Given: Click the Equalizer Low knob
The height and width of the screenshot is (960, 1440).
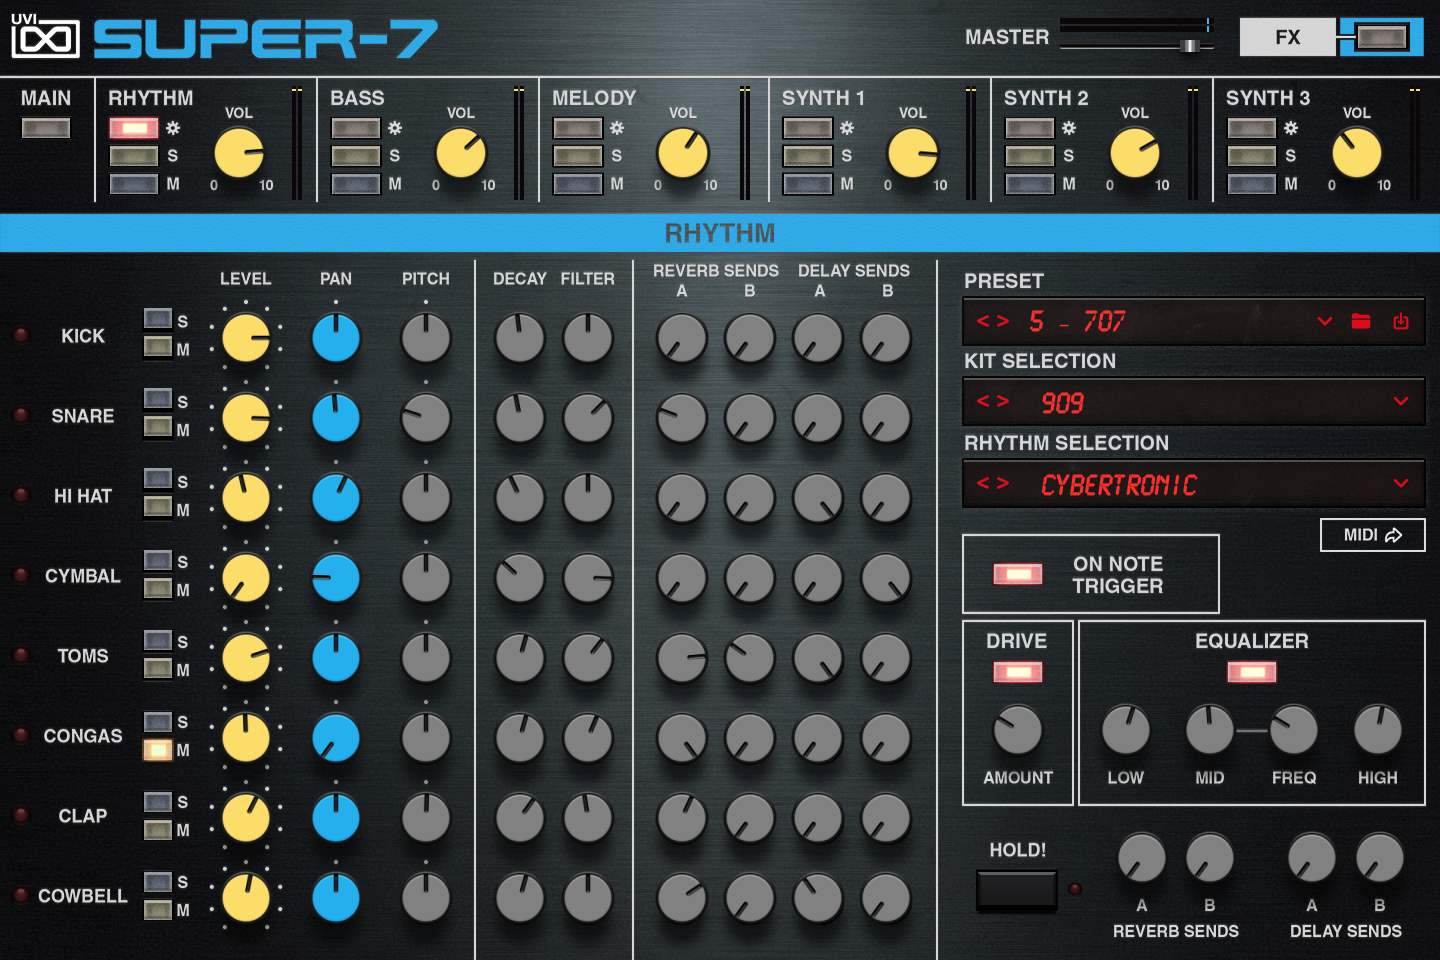Looking at the screenshot, I should pyautogui.click(x=1126, y=730).
